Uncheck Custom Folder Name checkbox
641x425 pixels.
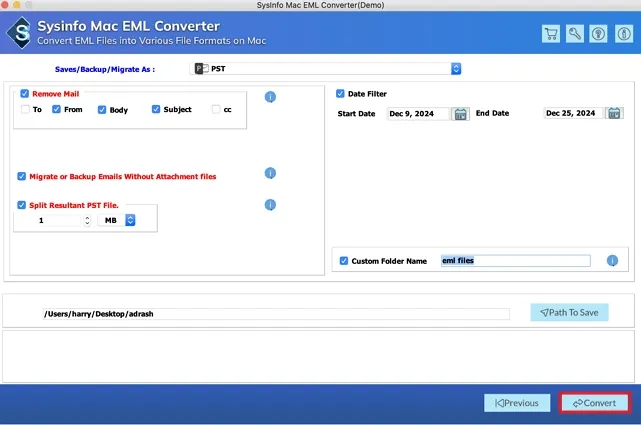pos(344,261)
